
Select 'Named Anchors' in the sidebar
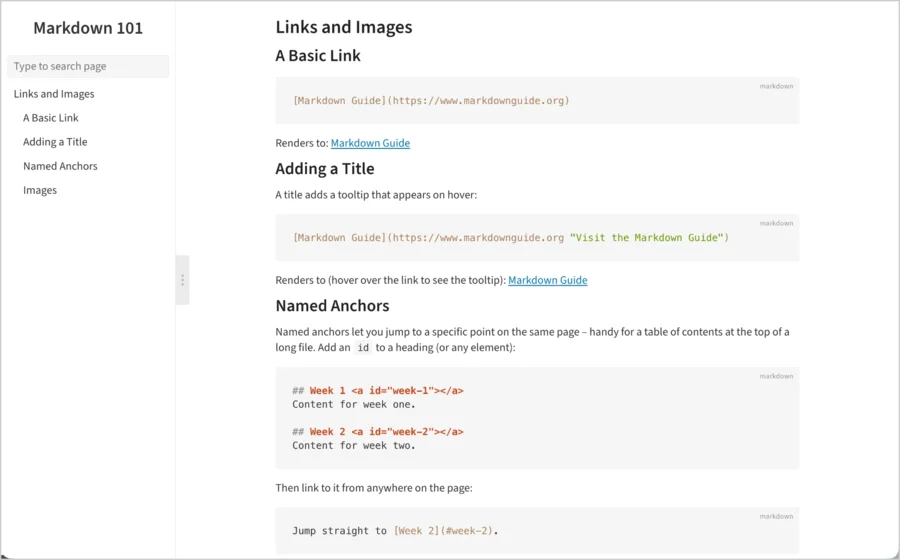click(60, 166)
